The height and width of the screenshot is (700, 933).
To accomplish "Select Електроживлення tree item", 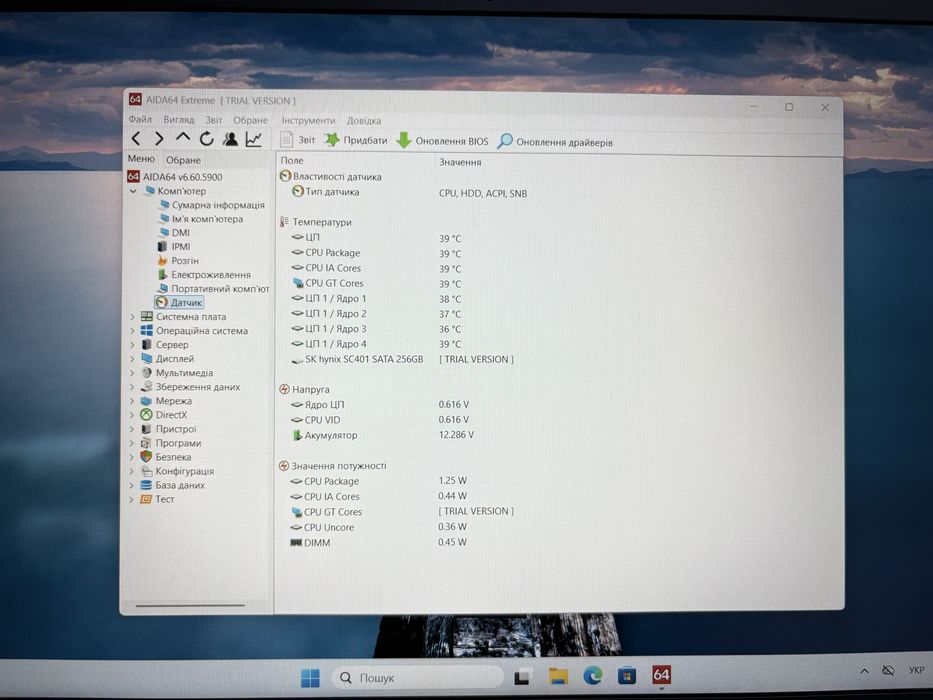I will [204, 275].
